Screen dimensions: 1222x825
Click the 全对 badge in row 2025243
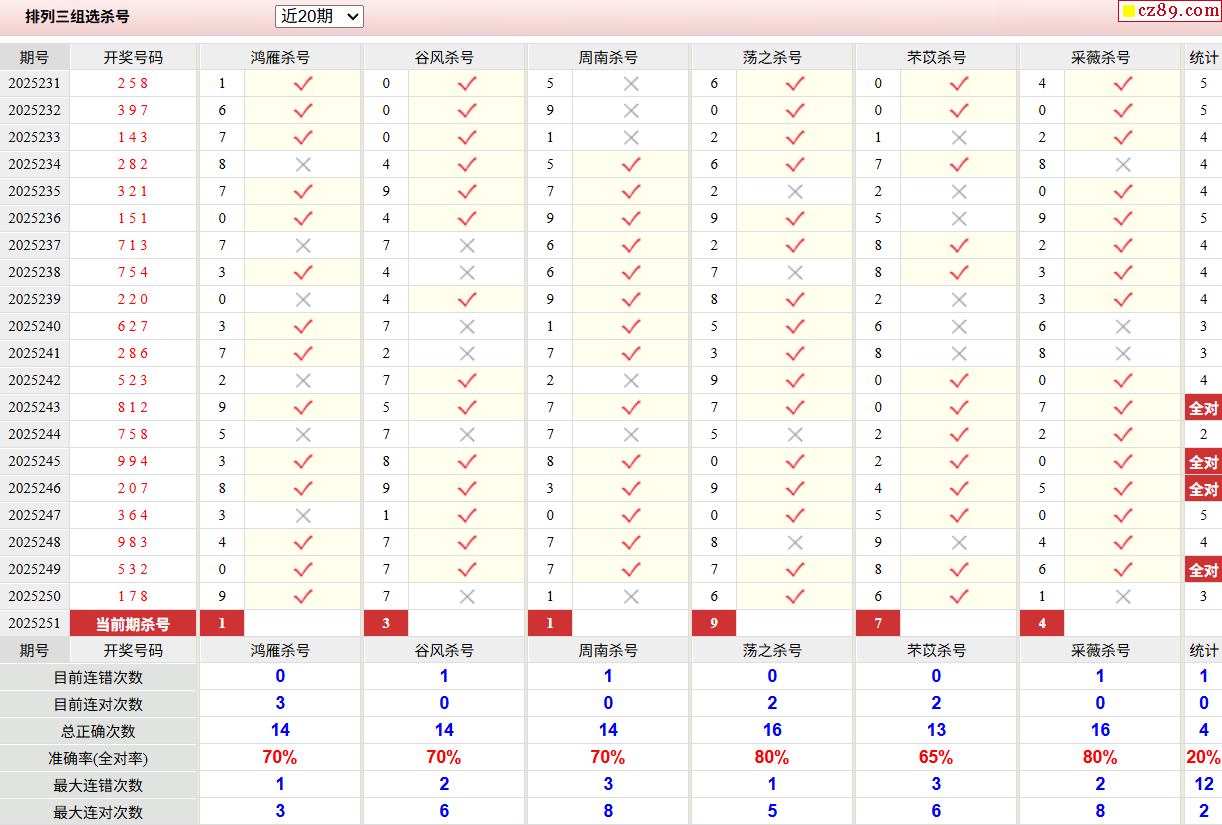pos(1203,408)
